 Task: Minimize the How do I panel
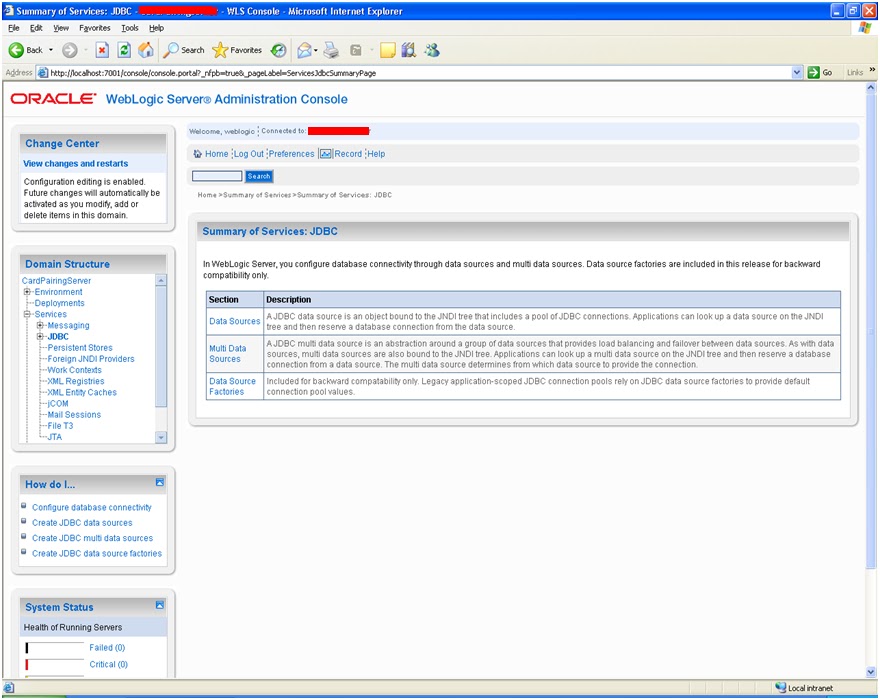160,482
